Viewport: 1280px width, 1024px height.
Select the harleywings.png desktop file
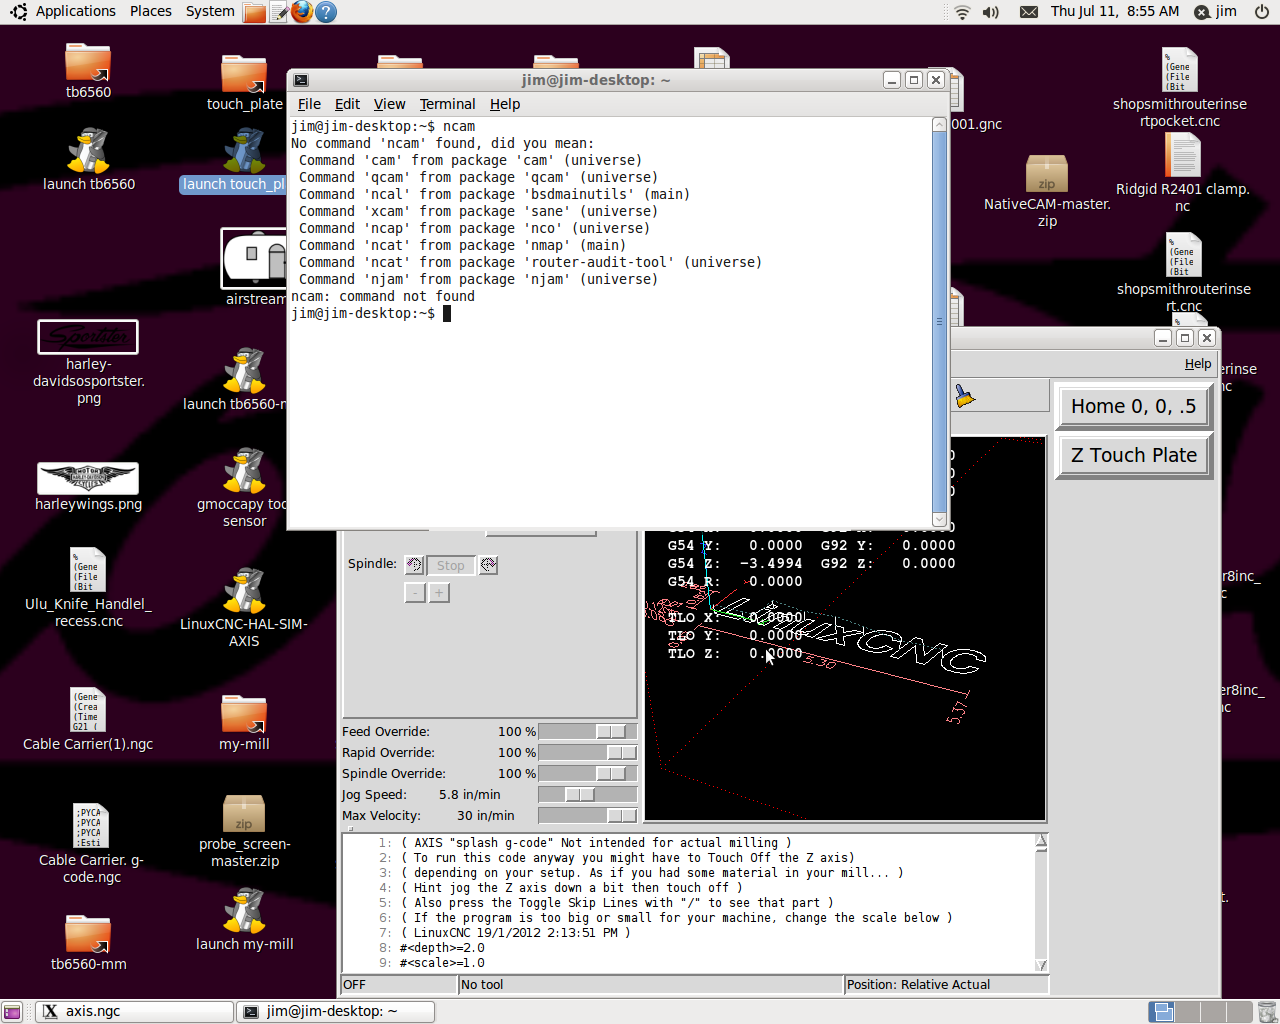pos(88,478)
